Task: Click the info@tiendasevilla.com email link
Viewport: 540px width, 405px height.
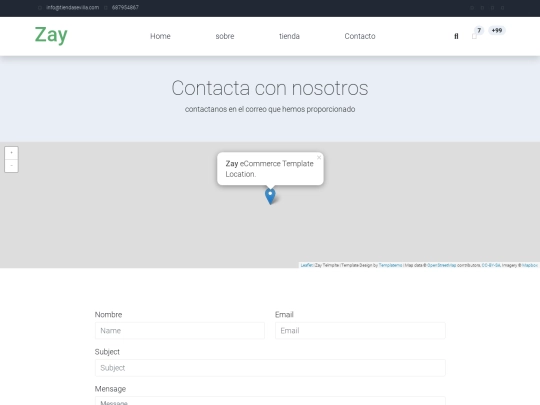Action: (x=72, y=8)
